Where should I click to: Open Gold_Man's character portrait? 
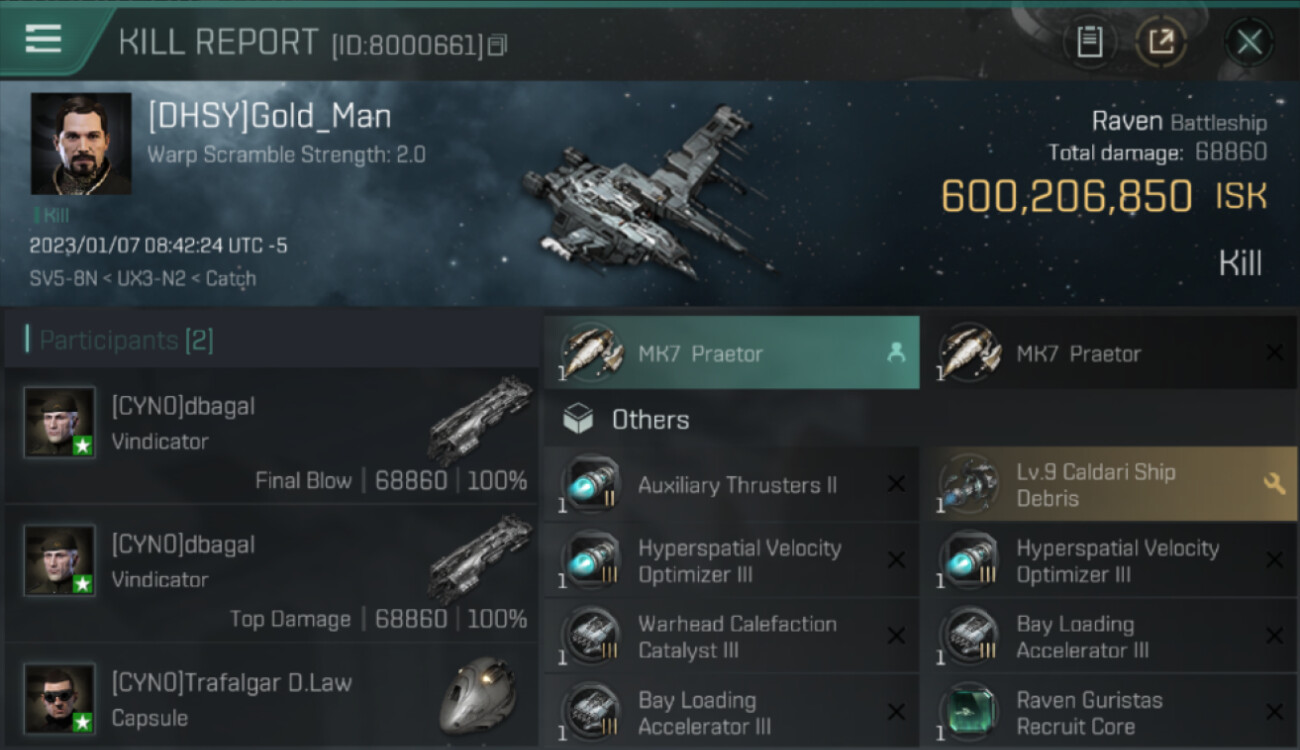click(x=81, y=144)
